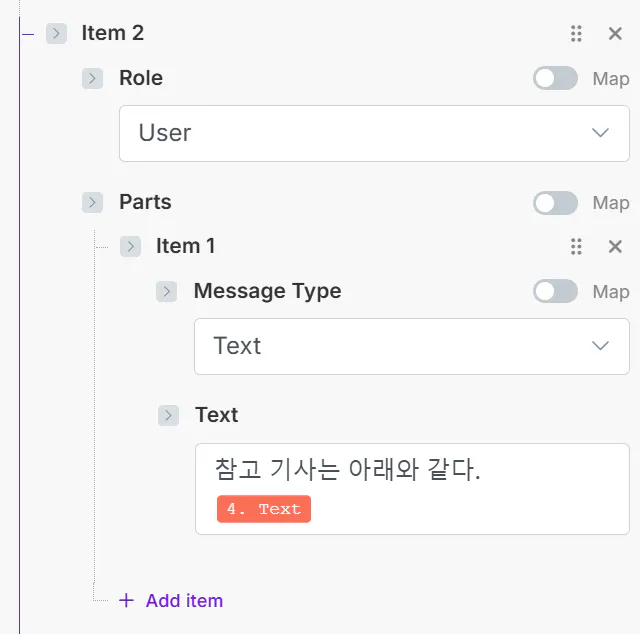
Task: Toggle the Map switch for Role
Action: 555,79
